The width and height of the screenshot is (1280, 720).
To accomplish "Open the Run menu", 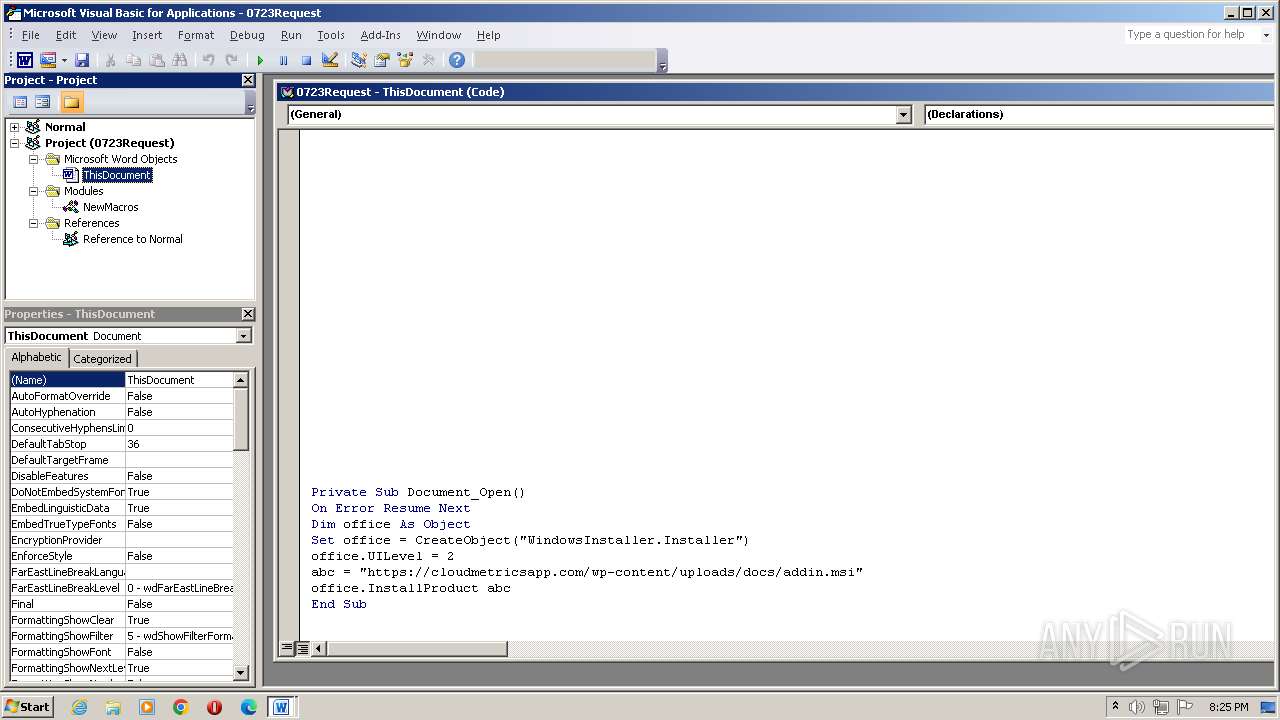I will point(291,35).
